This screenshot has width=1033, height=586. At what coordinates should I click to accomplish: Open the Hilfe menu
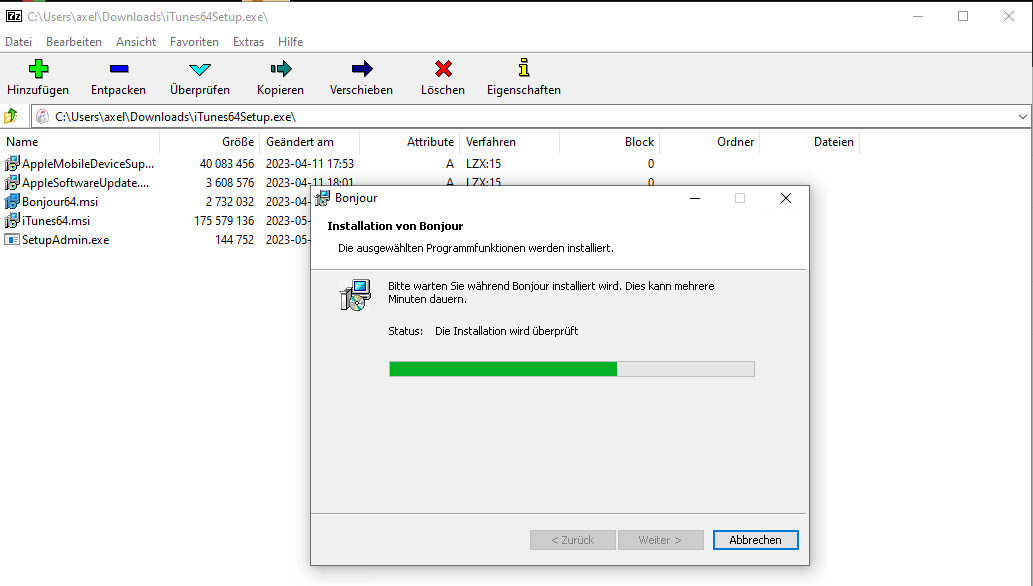(x=291, y=42)
